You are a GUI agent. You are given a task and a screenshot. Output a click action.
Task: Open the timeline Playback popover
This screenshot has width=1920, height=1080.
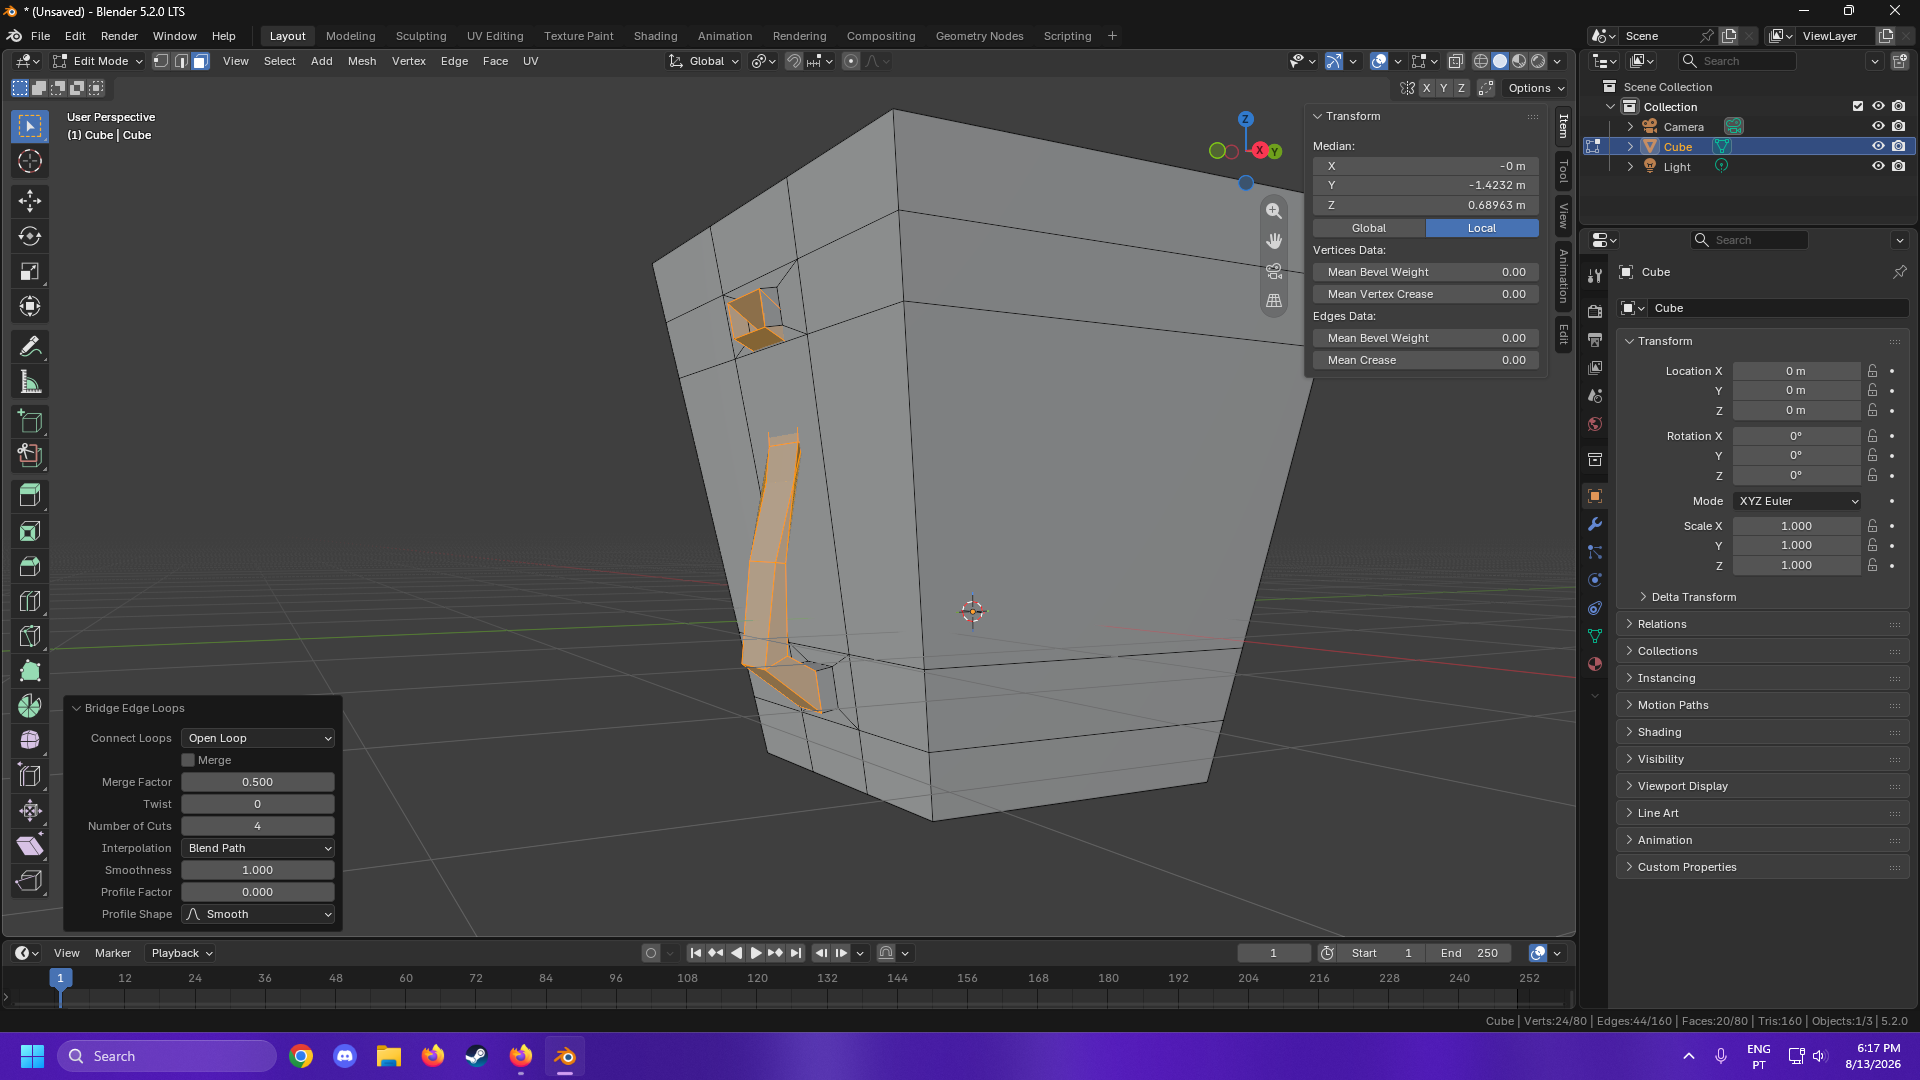(x=182, y=953)
